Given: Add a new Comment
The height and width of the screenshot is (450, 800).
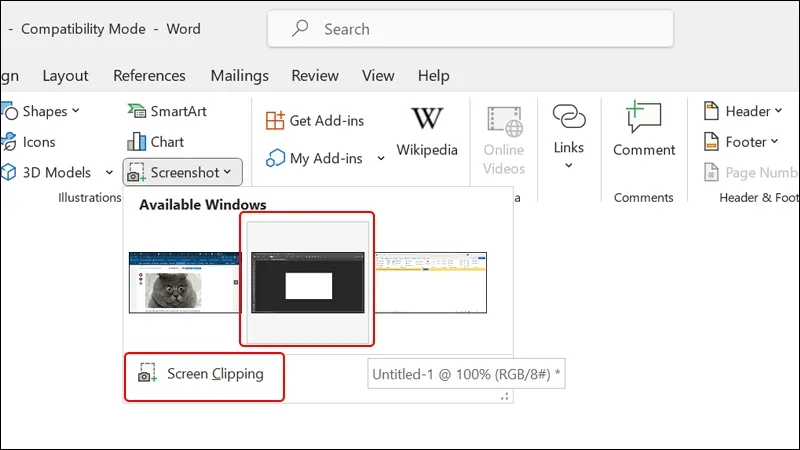Looking at the screenshot, I should [x=644, y=129].
